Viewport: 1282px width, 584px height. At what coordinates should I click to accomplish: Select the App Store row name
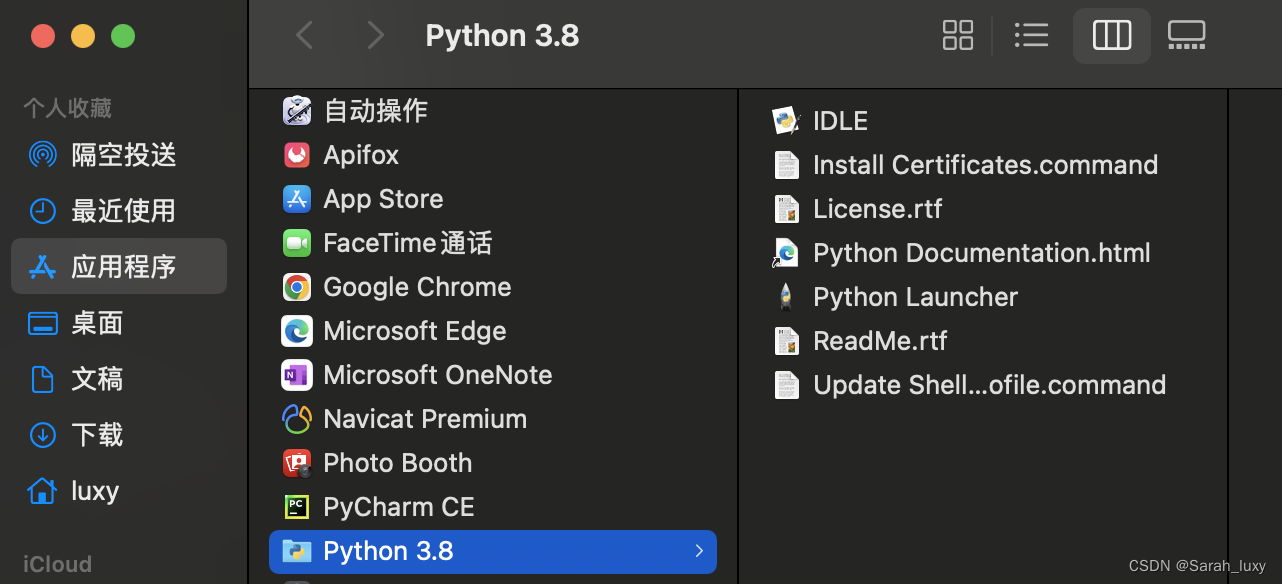pos(383,199)
